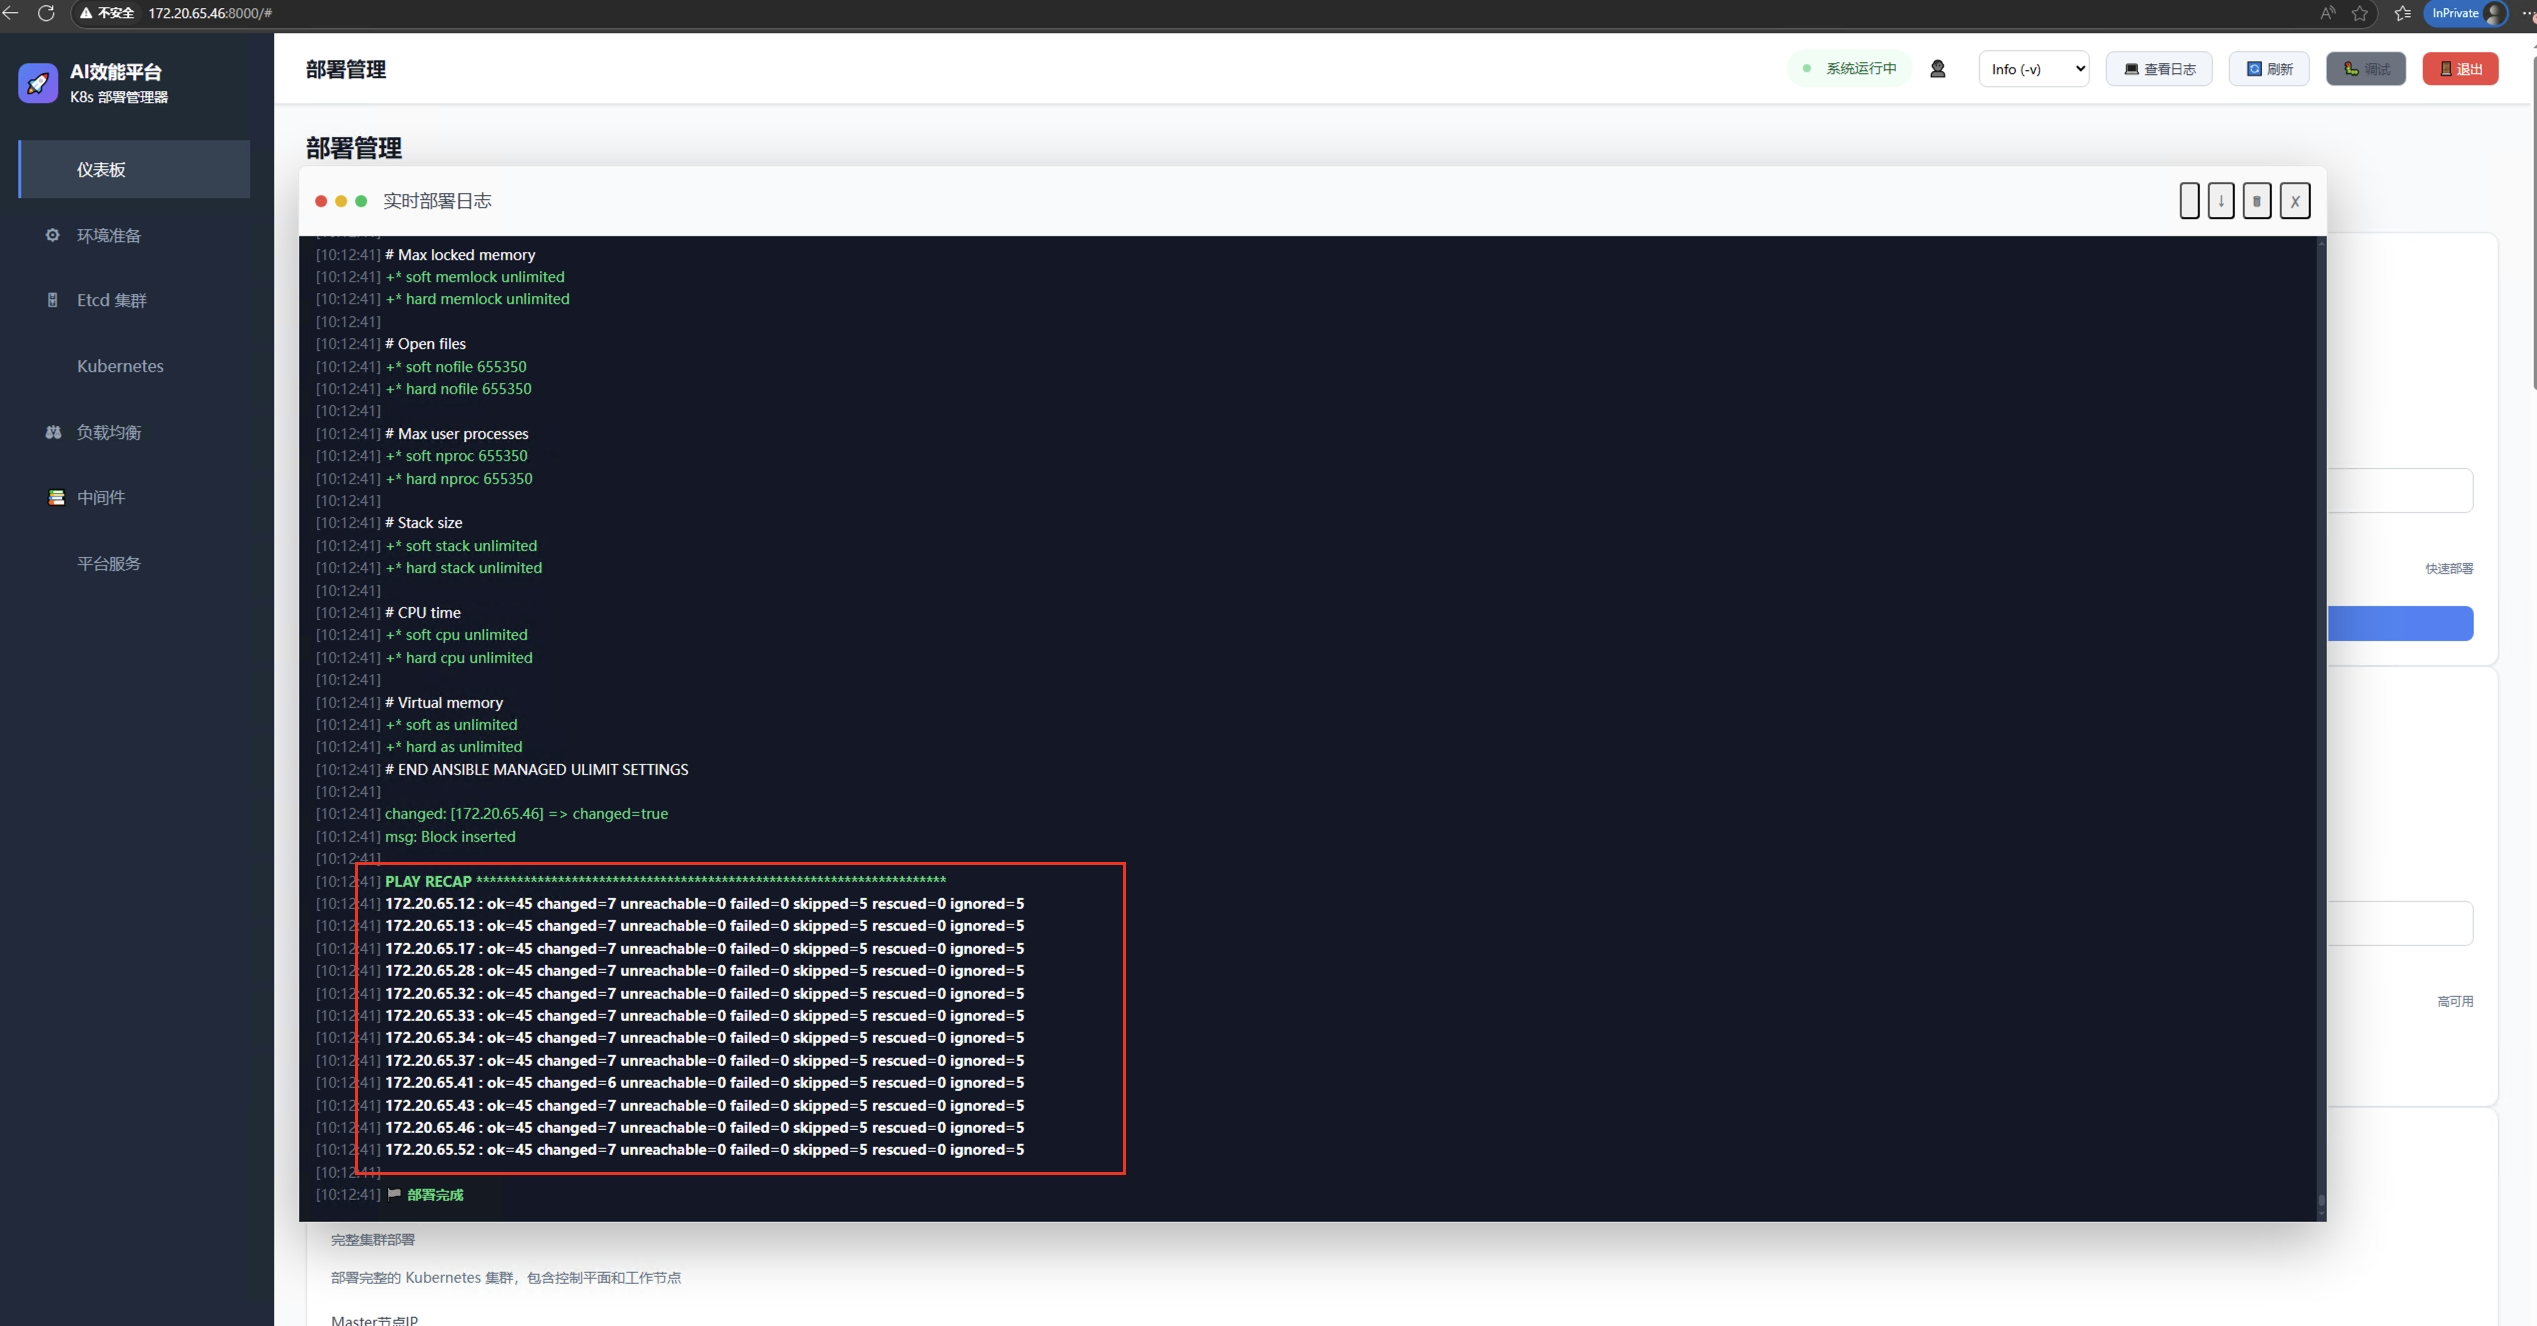Viewport: 2537px width, 1326px height.
Task: Open the Info (-v) verbosity dropdown
Action: 2033,69
